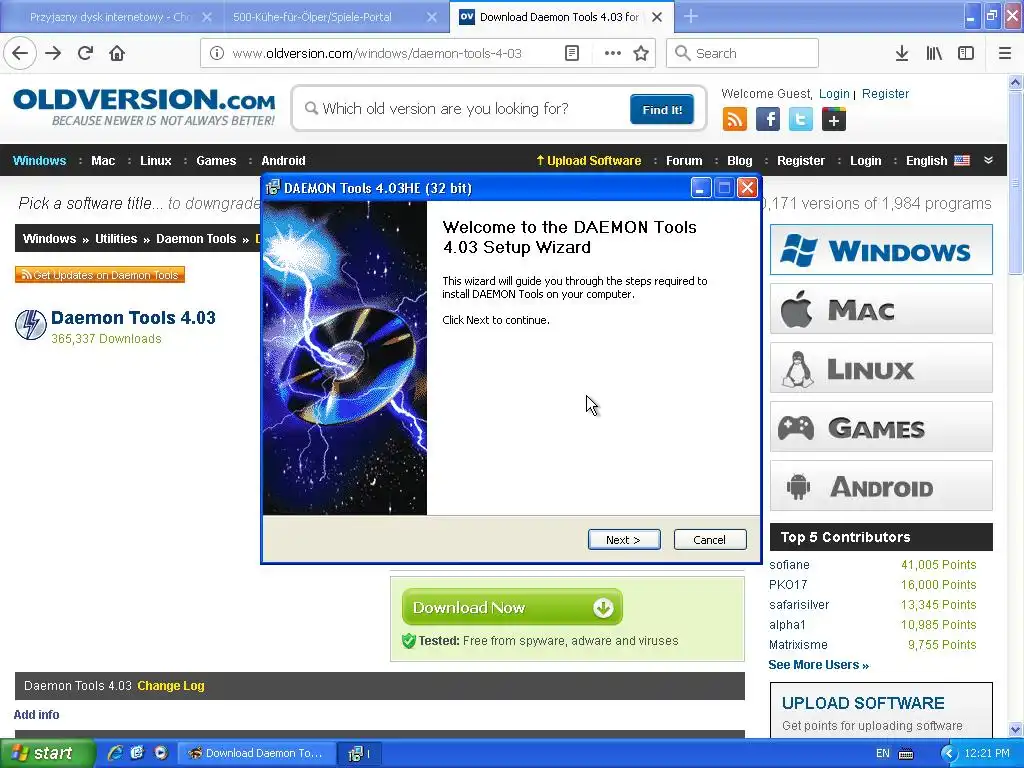Image resolution: width=1024 pixels, height=768 pixels.
Task: Select Mac in site navigation
Action: click(x=103, y=161)
